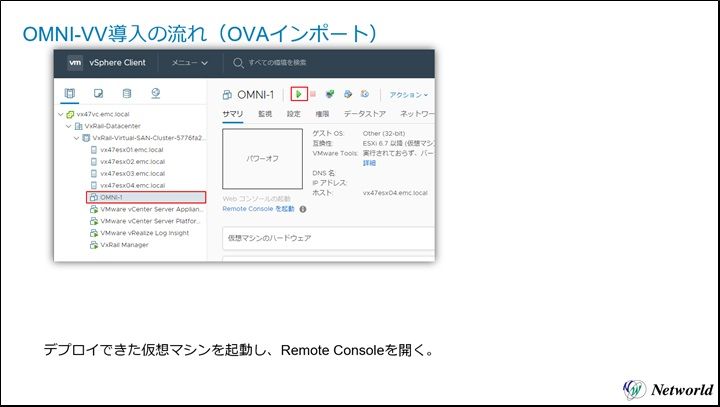Click the host link vx47esx04.emc.local in summary

click(x=395, y=193)
